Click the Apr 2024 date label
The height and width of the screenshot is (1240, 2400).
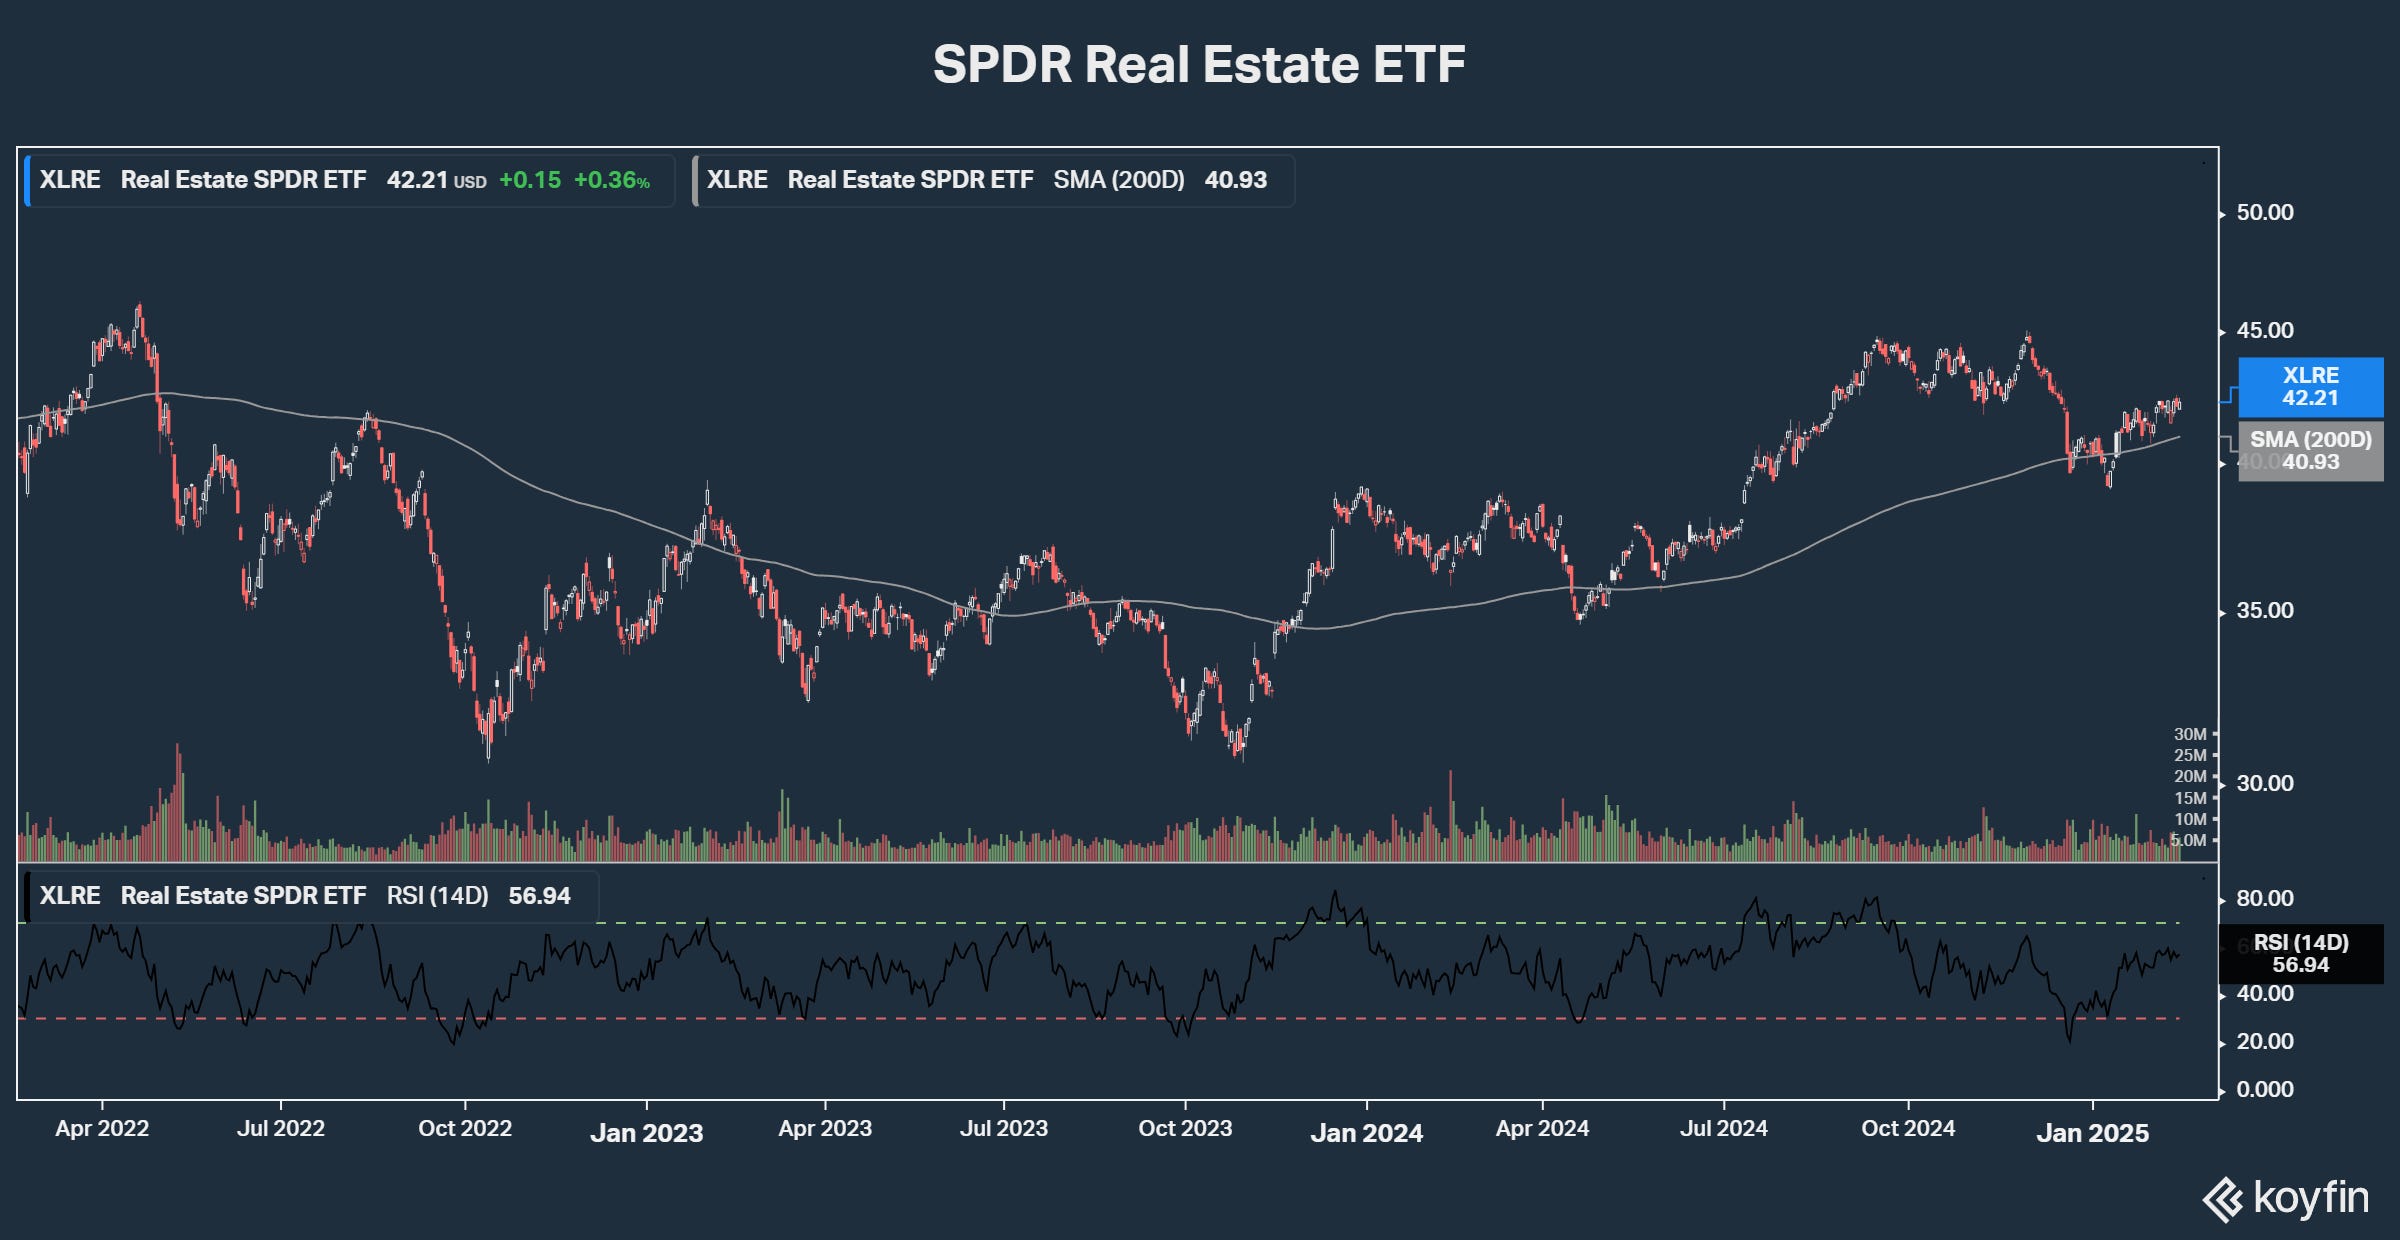pyautogui.click(x=1542, y=1128)
